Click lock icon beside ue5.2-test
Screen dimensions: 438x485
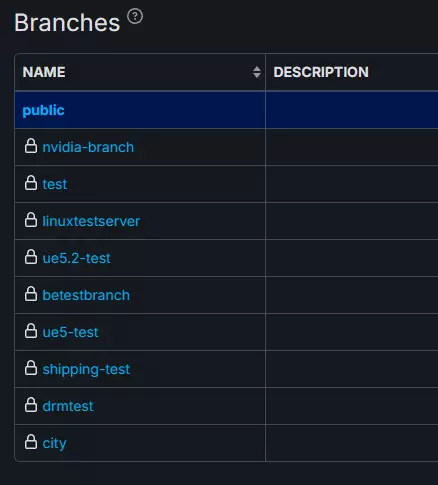[x=31, y=257]
